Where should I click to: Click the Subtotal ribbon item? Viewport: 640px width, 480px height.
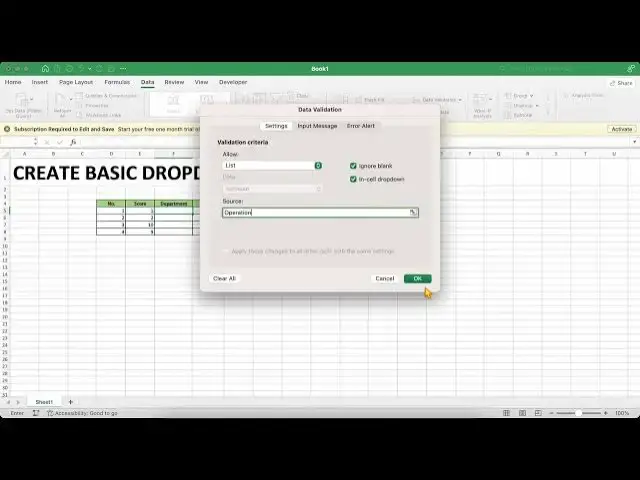(518, 116)
